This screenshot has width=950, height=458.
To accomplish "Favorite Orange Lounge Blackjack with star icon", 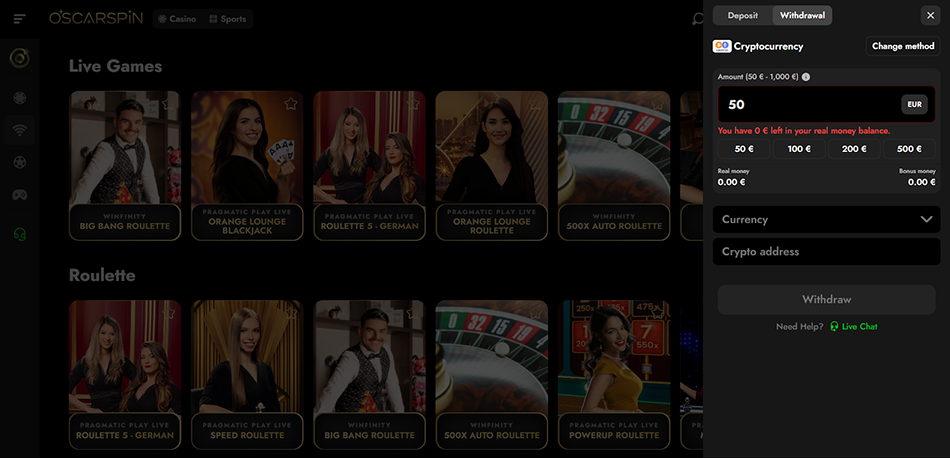I will [x=291, y=104].
